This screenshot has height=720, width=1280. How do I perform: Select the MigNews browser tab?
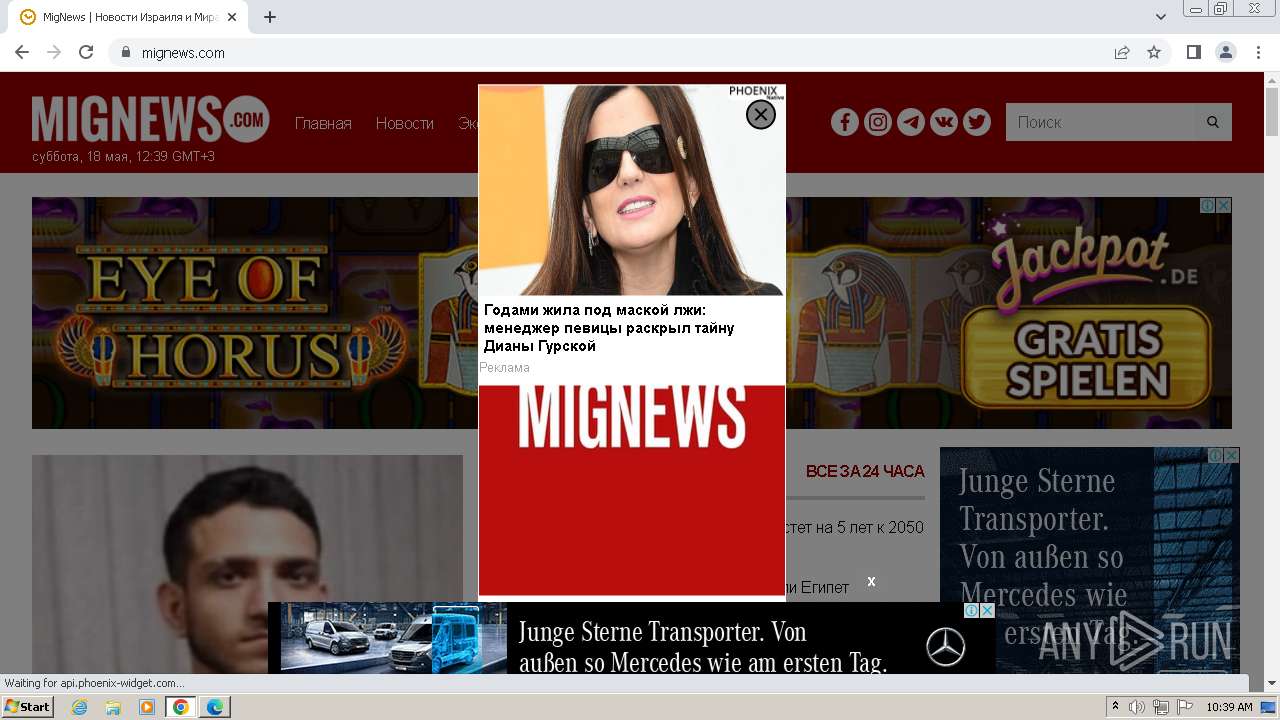[128, 17]
